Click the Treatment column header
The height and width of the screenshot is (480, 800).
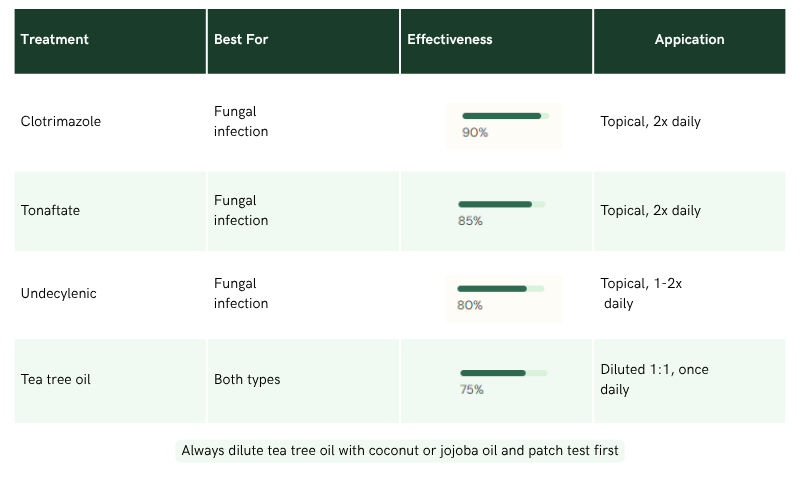click(x=55, y=40)
